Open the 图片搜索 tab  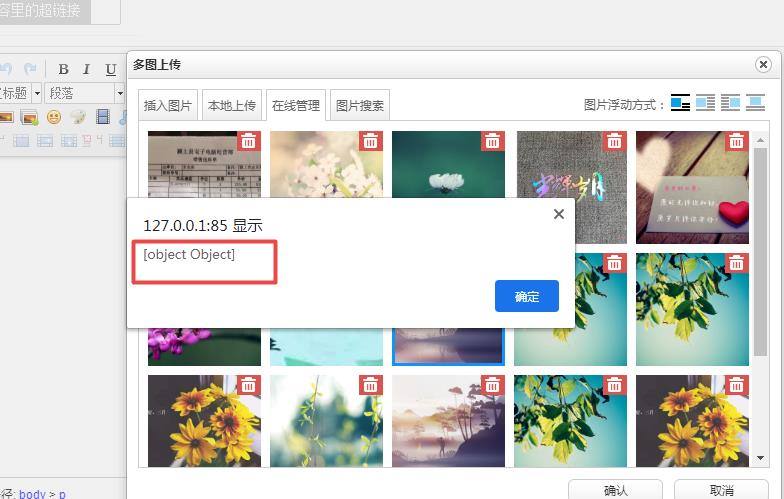click(359, 105)
